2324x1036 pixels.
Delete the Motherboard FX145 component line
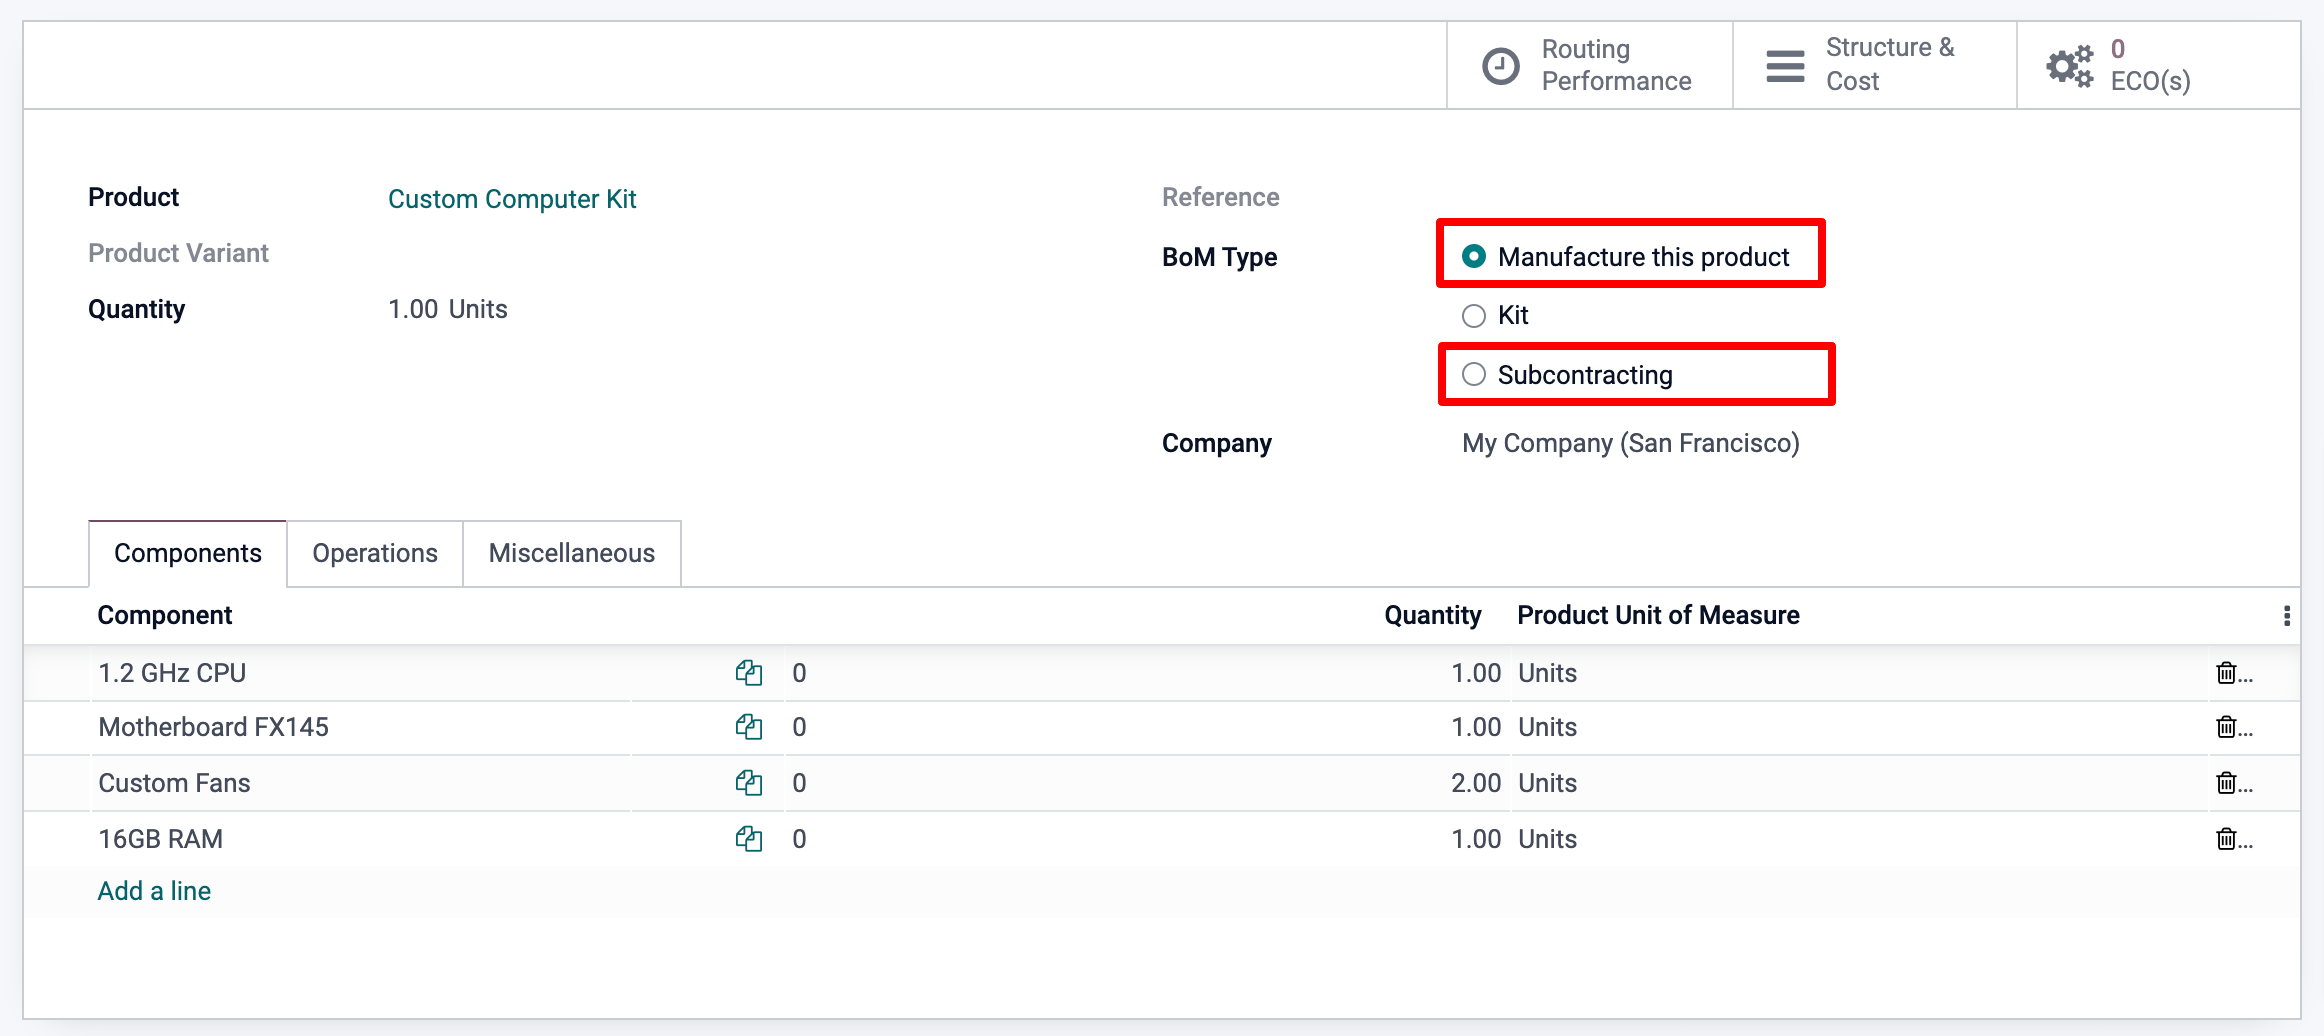2226,727
